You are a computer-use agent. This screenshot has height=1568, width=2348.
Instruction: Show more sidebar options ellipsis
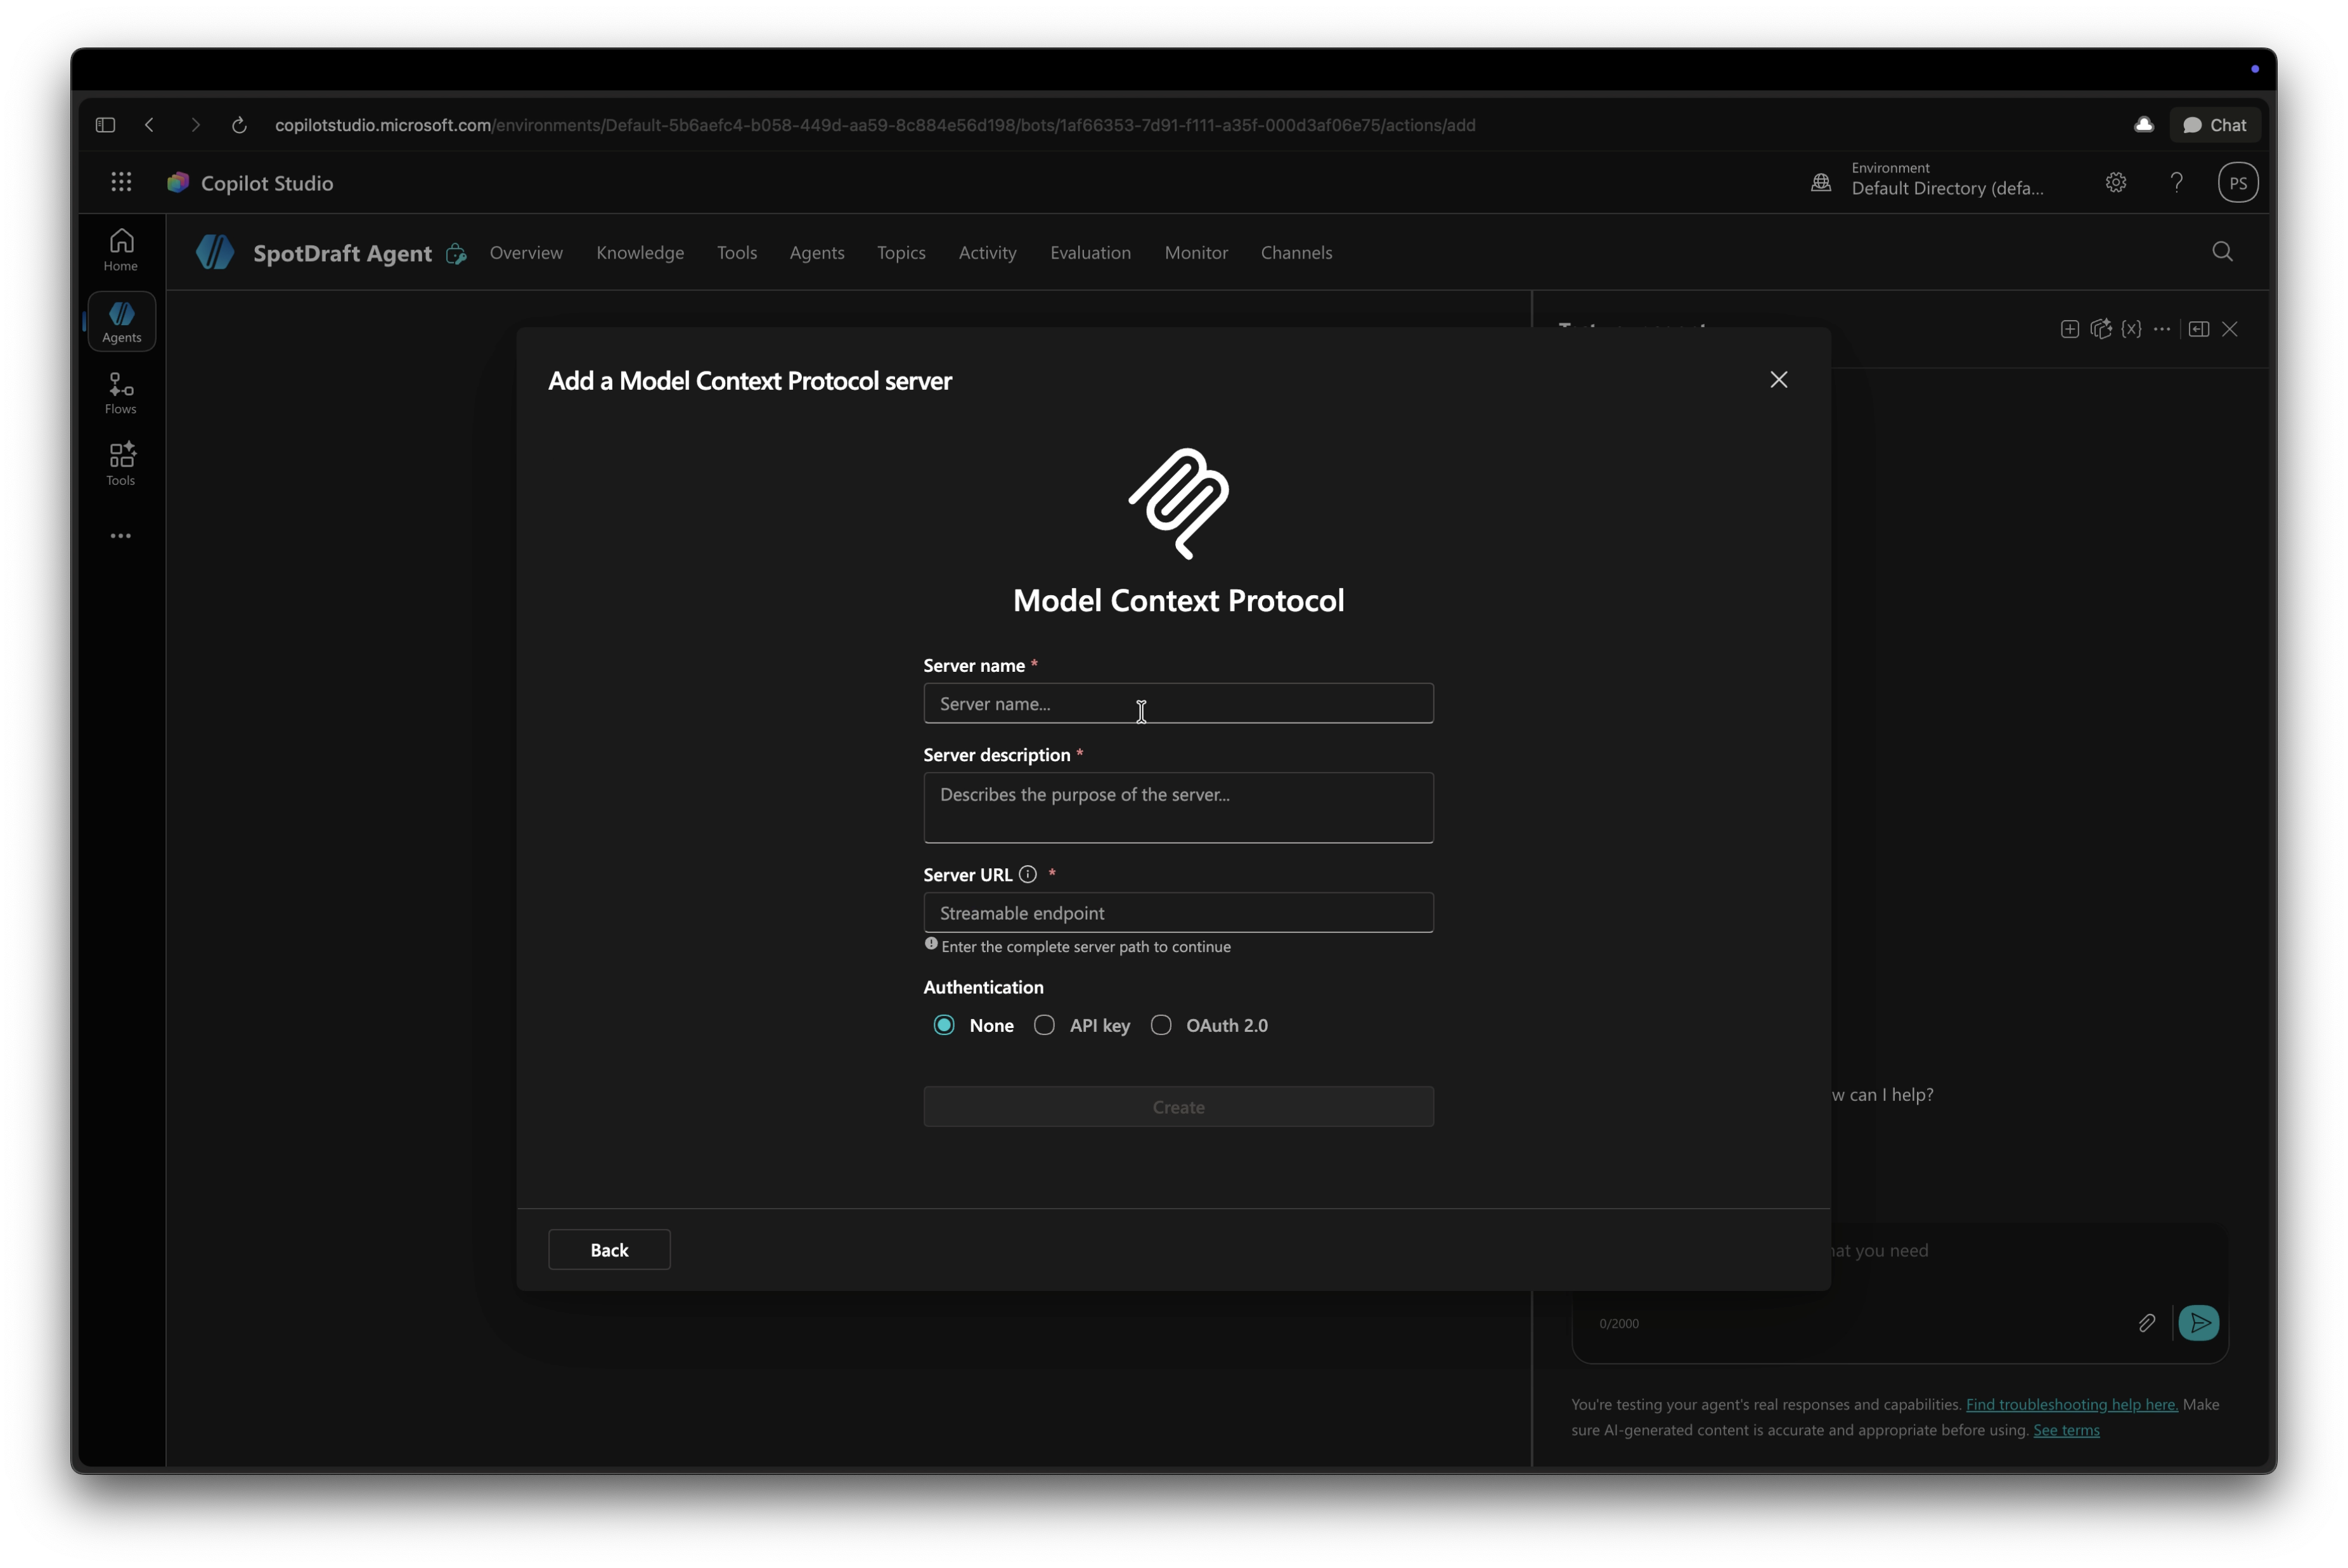point(121,536)
